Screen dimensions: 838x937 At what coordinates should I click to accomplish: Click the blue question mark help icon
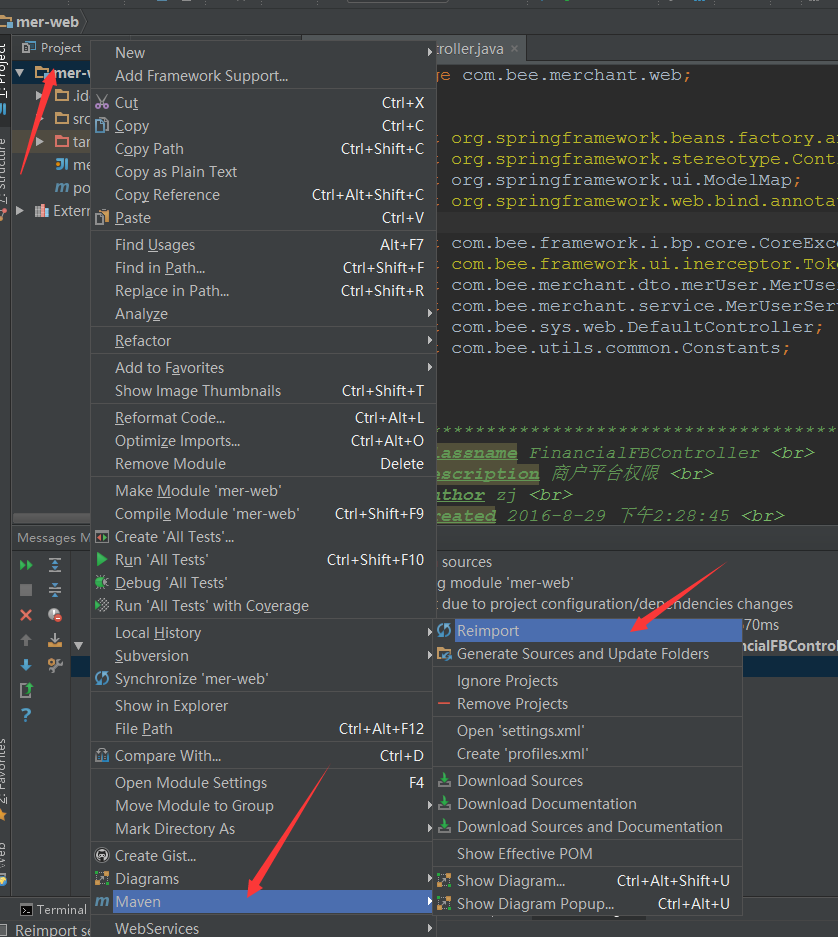point(26,715)
